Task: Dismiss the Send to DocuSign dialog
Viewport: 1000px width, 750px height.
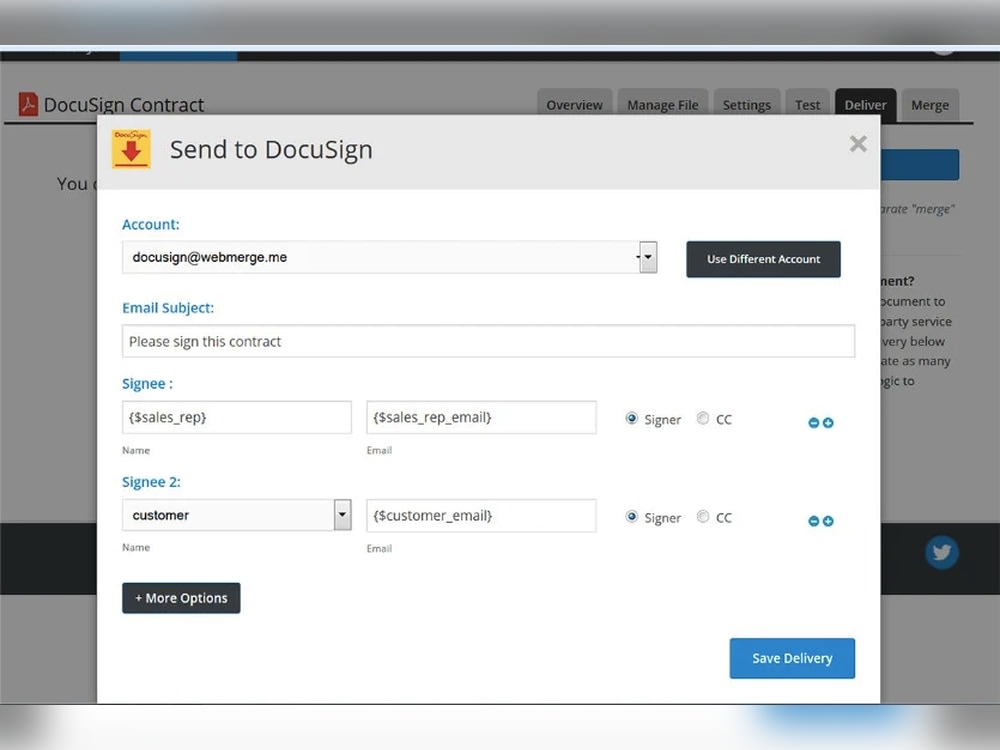Action: click(x=858, y=143)
